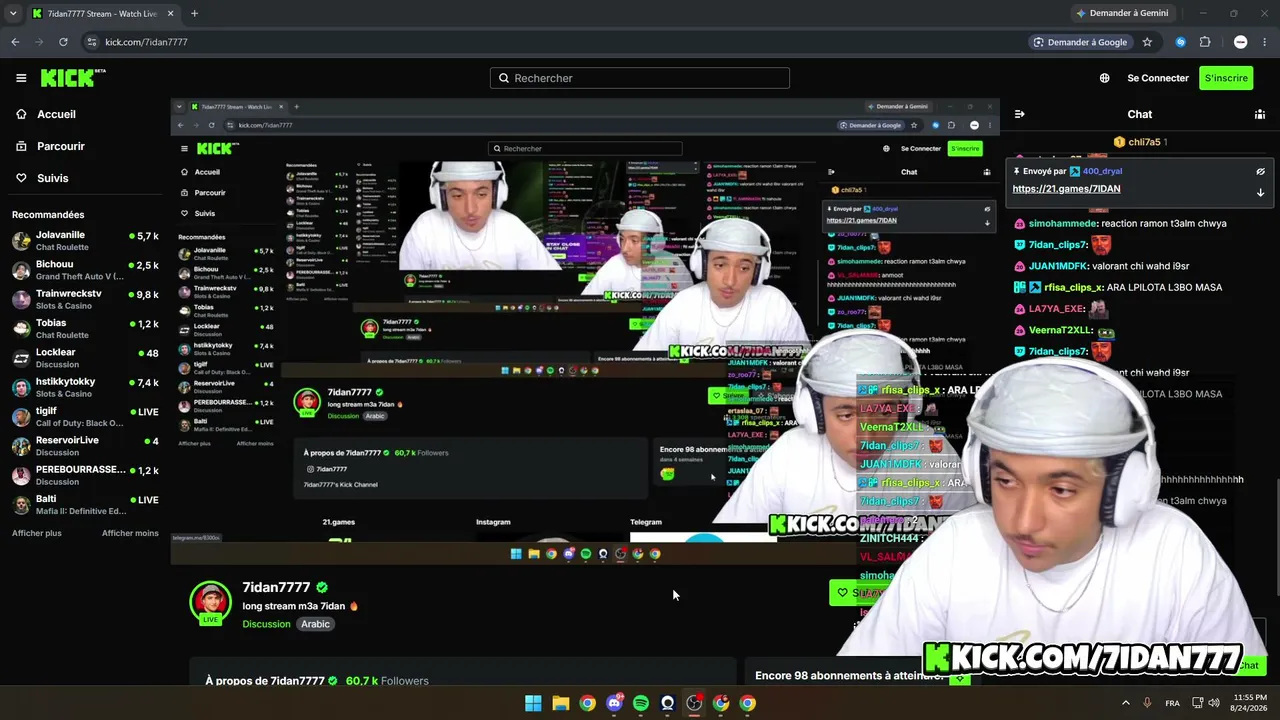Close the 7idan7777 Stream tab
This screenshot has width=1280, height=720.
(x=169, y=14)
